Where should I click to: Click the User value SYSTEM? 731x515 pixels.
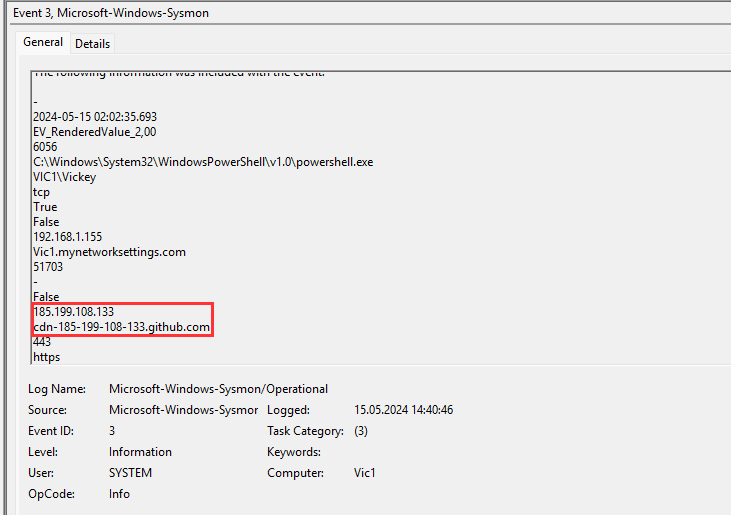tap(130, 473)
